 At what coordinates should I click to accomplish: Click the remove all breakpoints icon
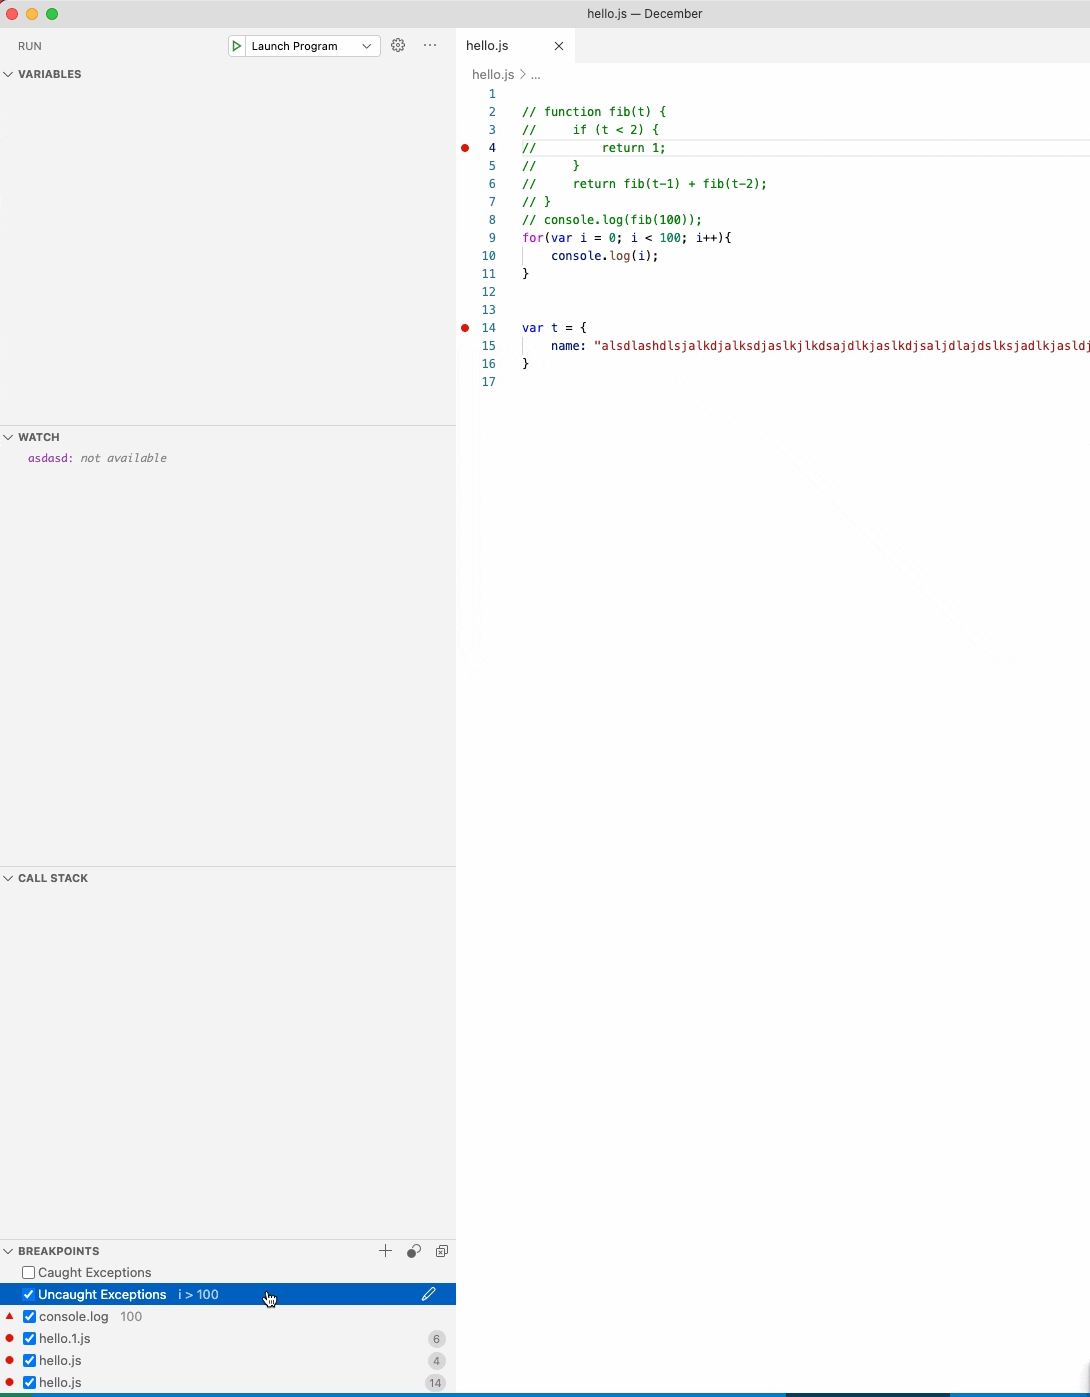point(442,1251)
